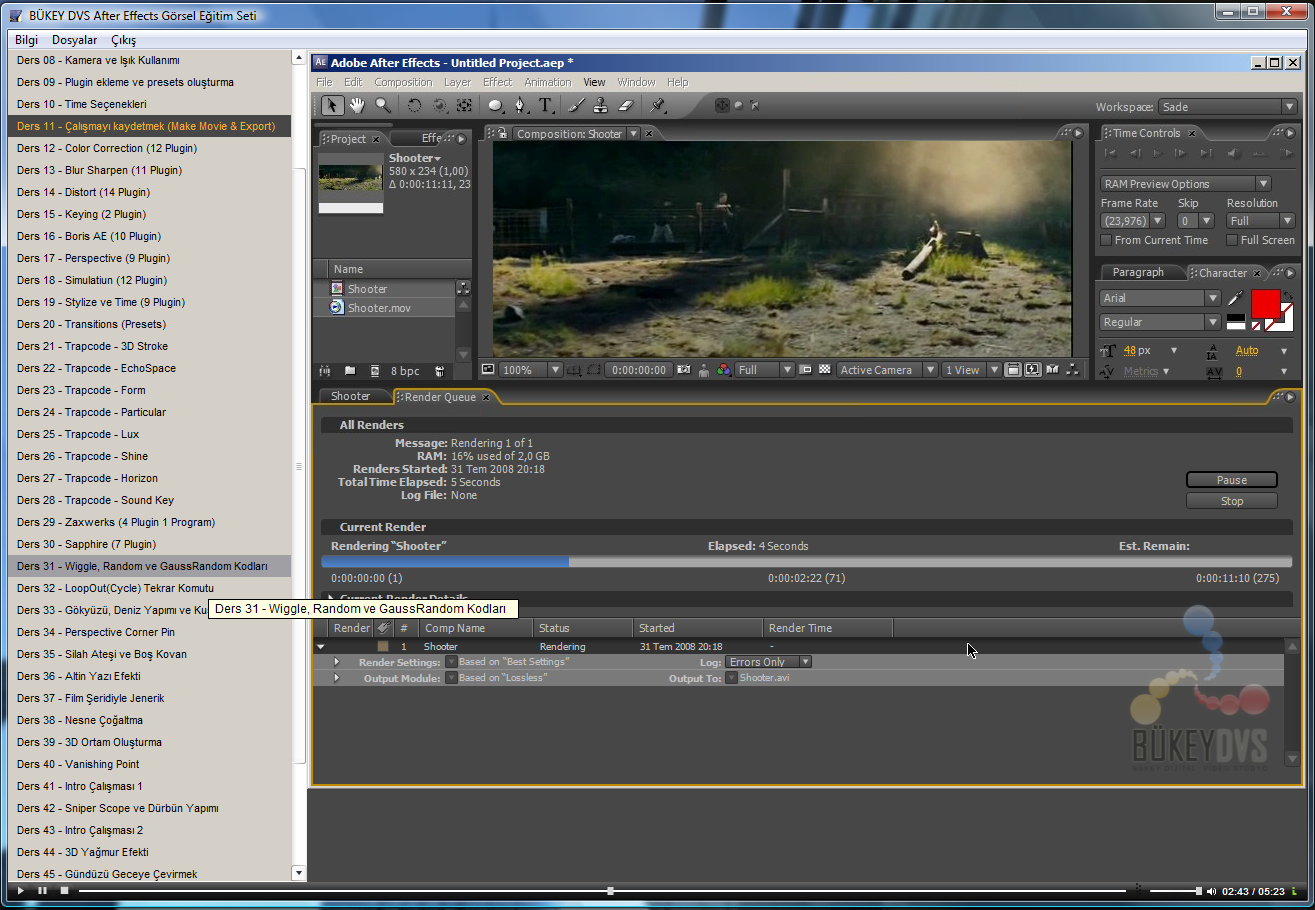Screen dimensions: 1315x910
Task: Open the Errors Only log dropdown
Action: [x=768, y=662]
